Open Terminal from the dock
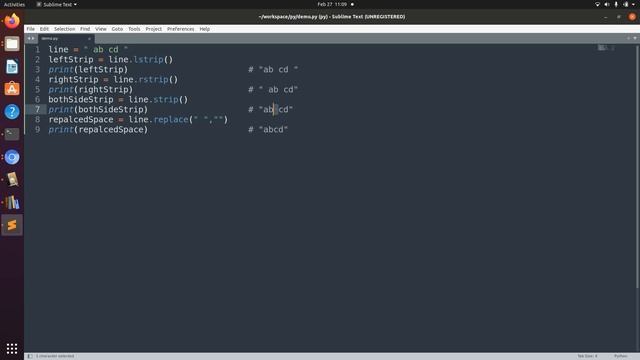The image size is (640, 360). click(12, 134)
